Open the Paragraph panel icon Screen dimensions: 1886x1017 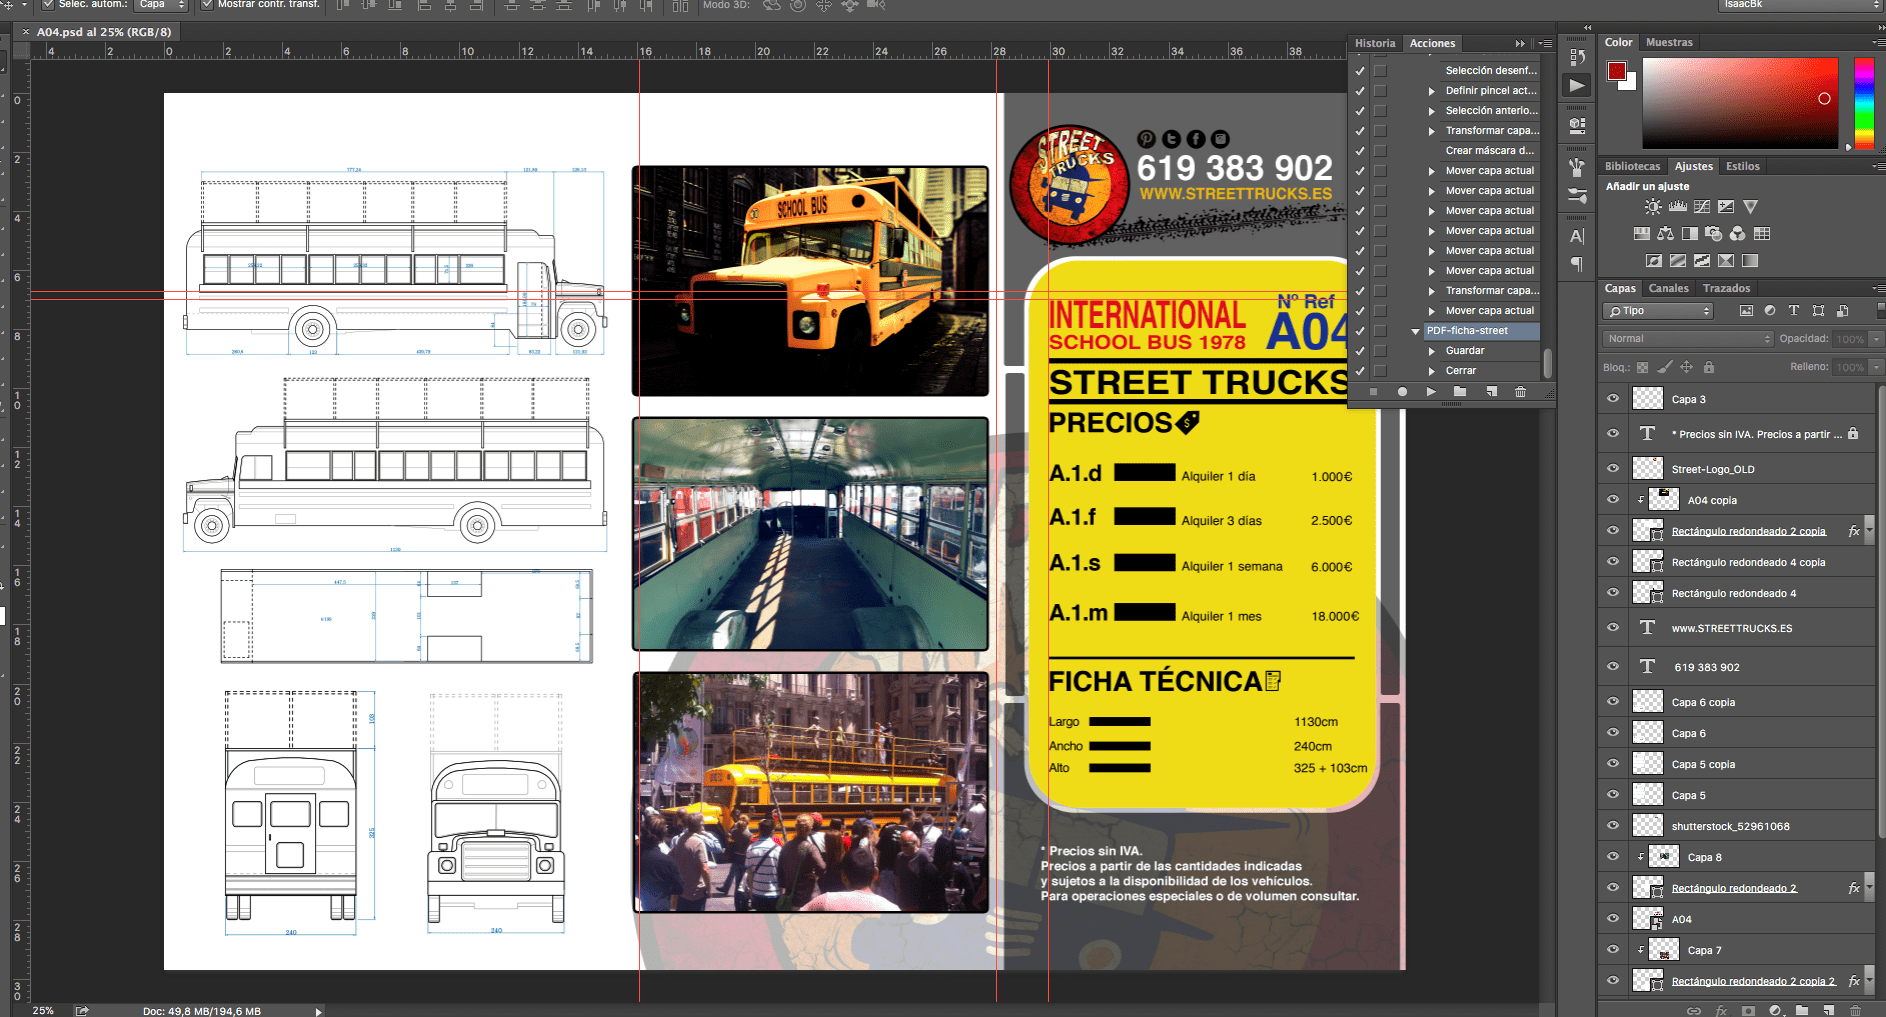(x=1577, y=264)
